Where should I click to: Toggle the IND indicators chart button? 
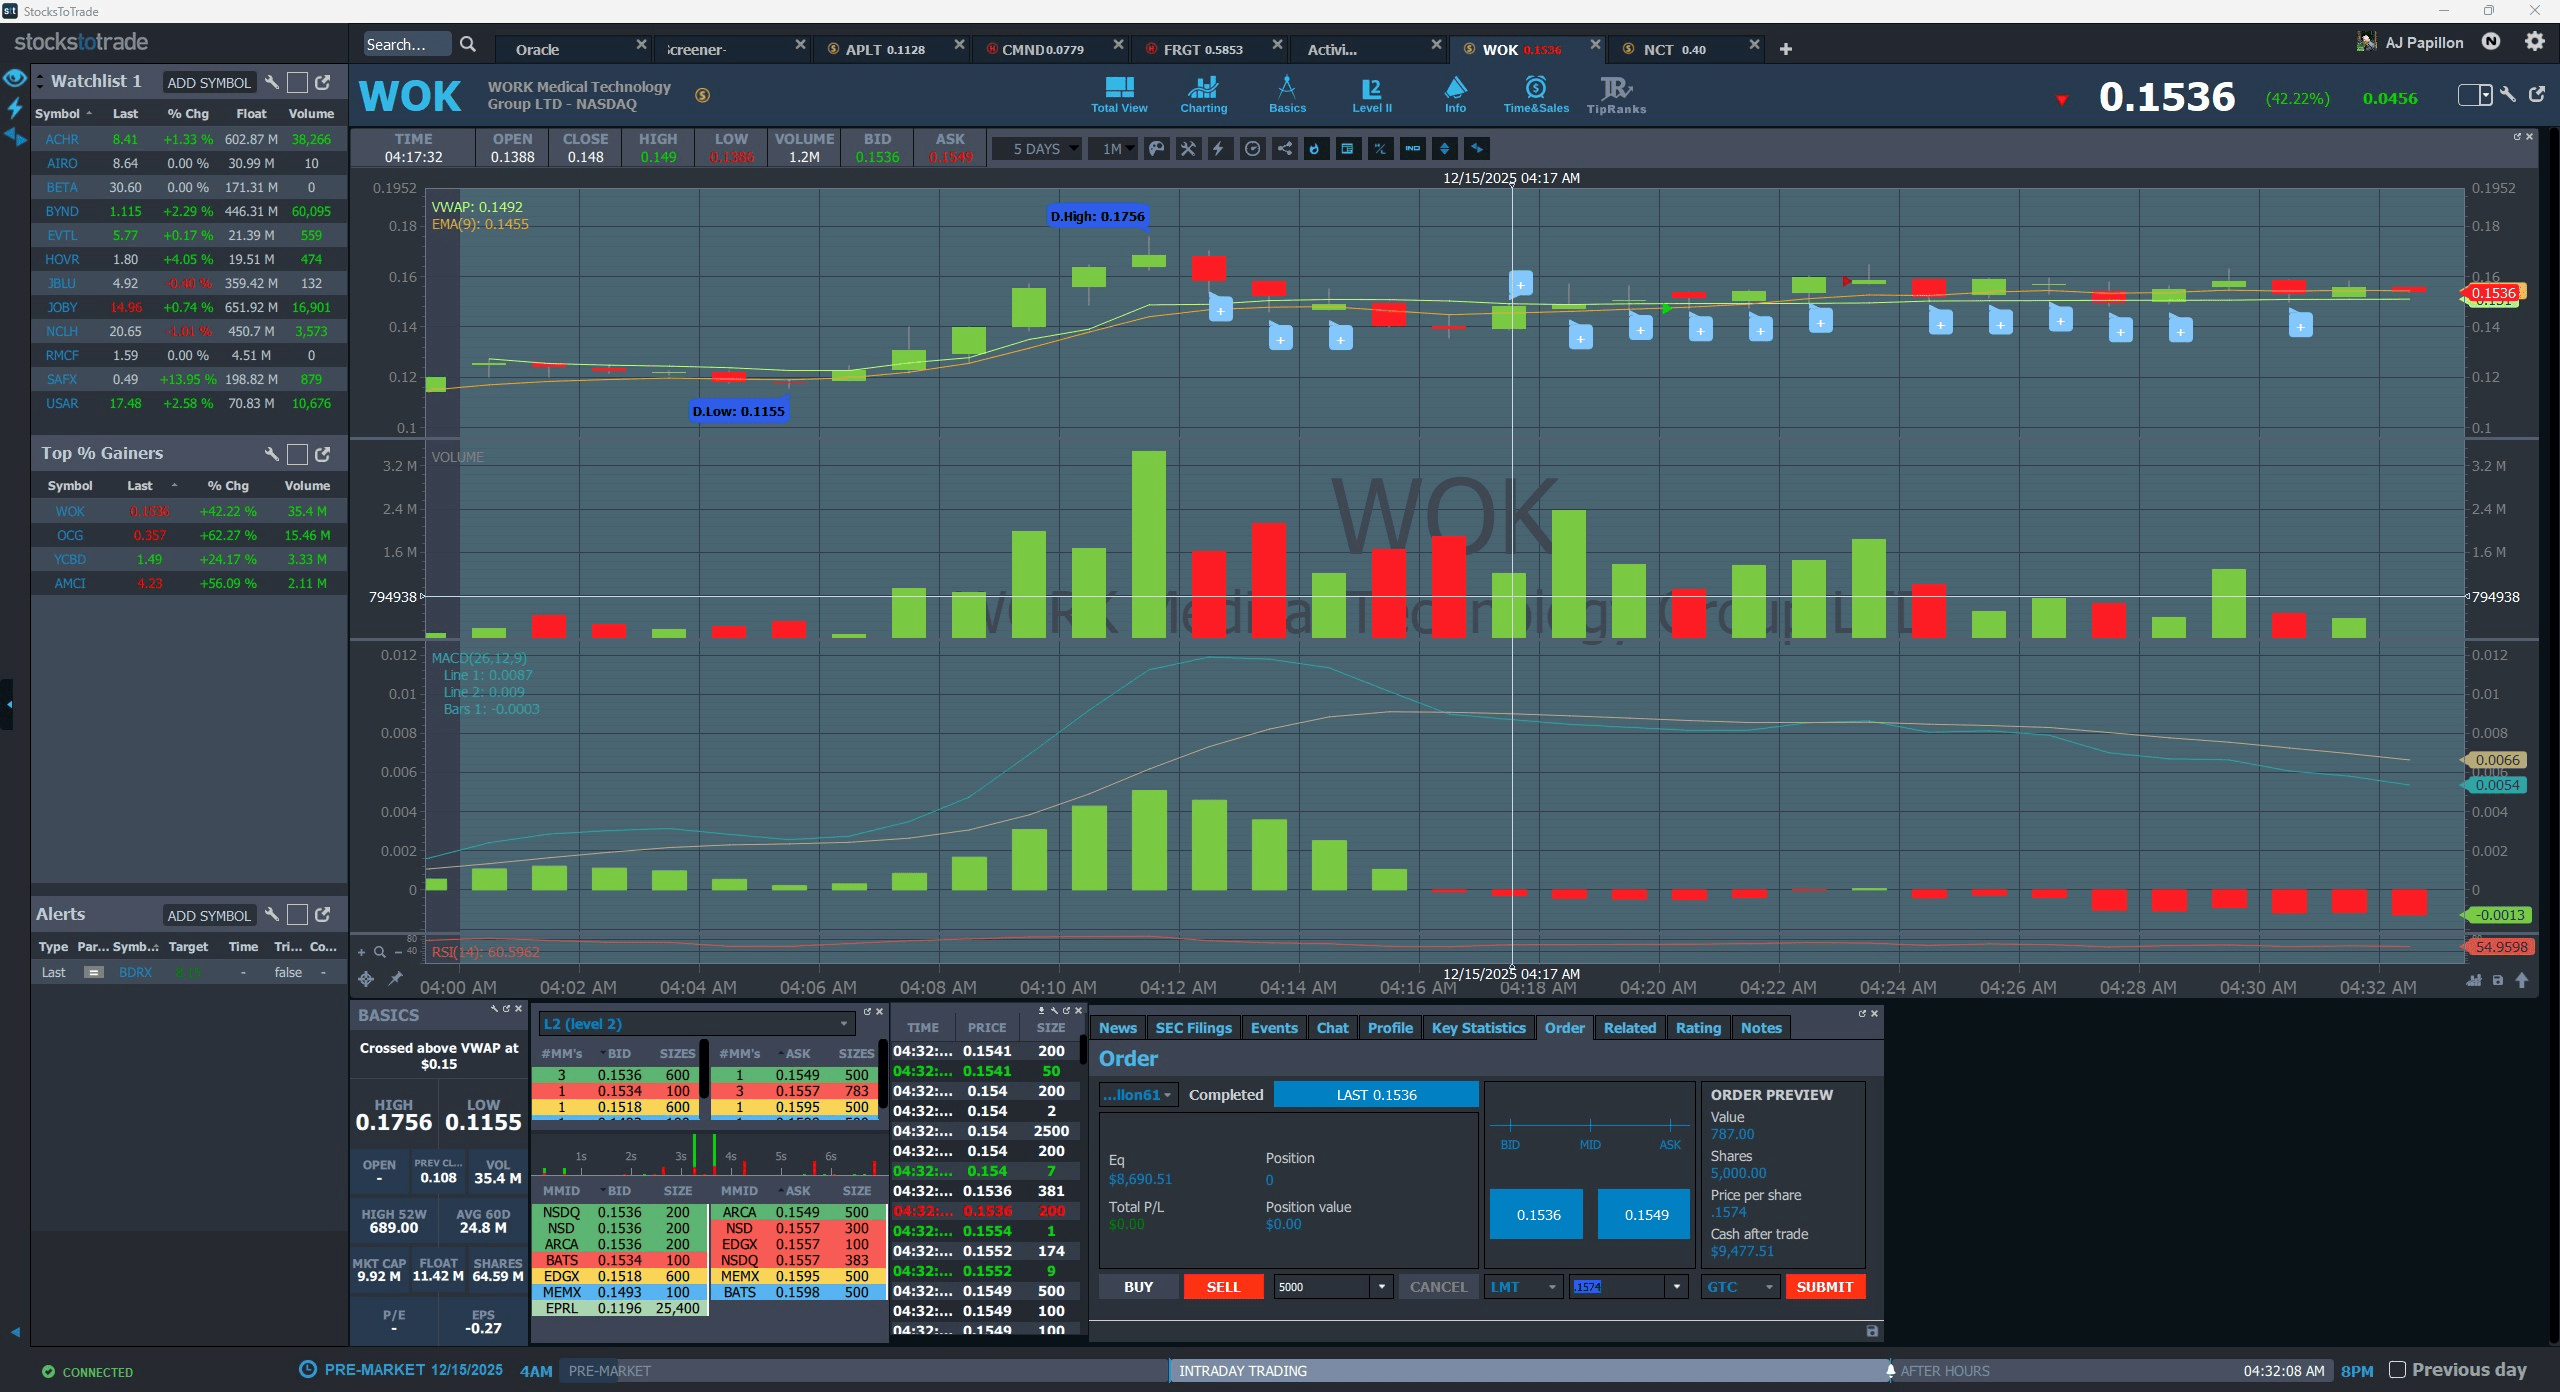pyautogui.click(x=1412, y=149)
